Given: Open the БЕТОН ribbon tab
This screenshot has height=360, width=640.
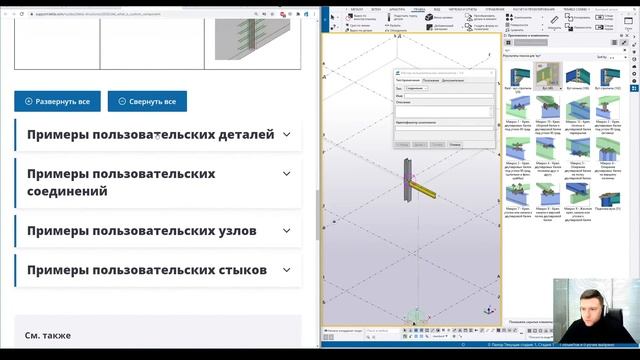Looking at the screenshot, I should 376,9.
